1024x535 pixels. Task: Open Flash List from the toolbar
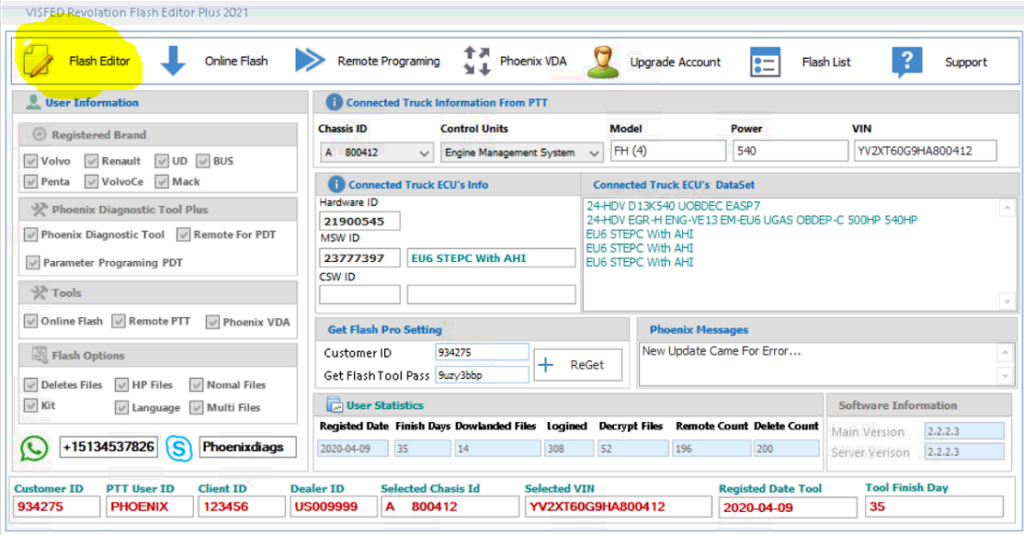pyautogui.click(x=826, y=62)
